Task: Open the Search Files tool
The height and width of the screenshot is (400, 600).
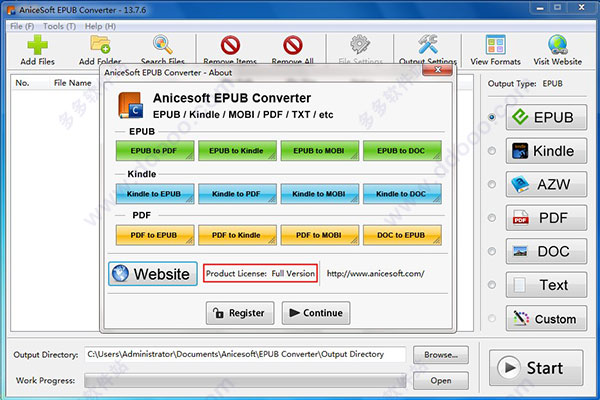Action: point(162,46)
